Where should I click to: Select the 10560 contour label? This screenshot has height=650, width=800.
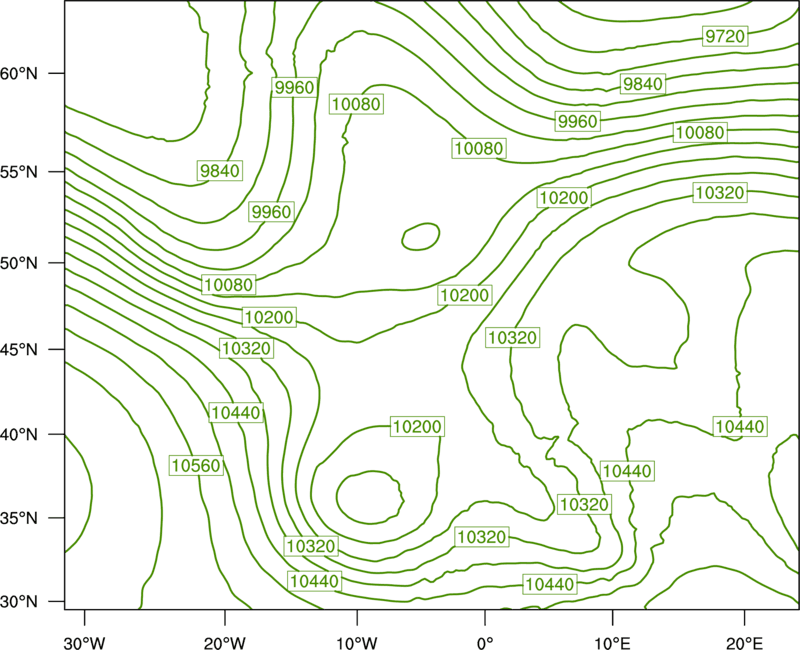pyautogui.click(x=196, y=465)
